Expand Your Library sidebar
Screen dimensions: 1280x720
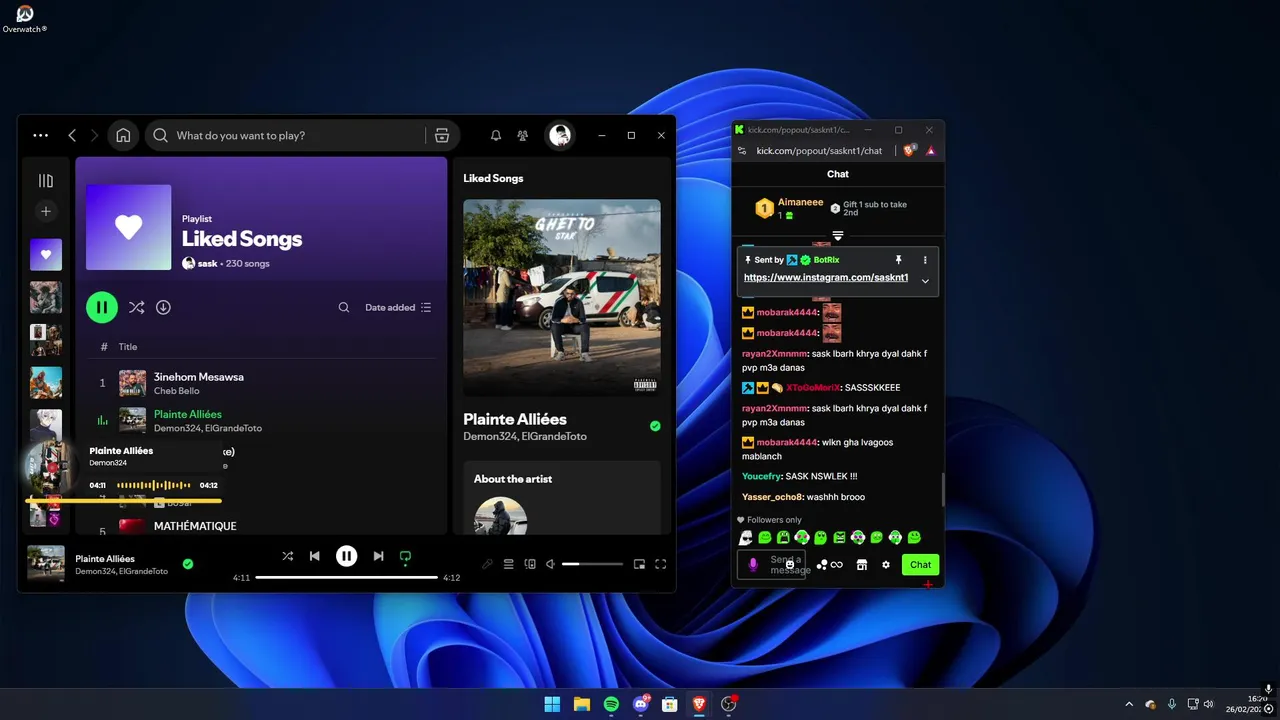(45, 181)
